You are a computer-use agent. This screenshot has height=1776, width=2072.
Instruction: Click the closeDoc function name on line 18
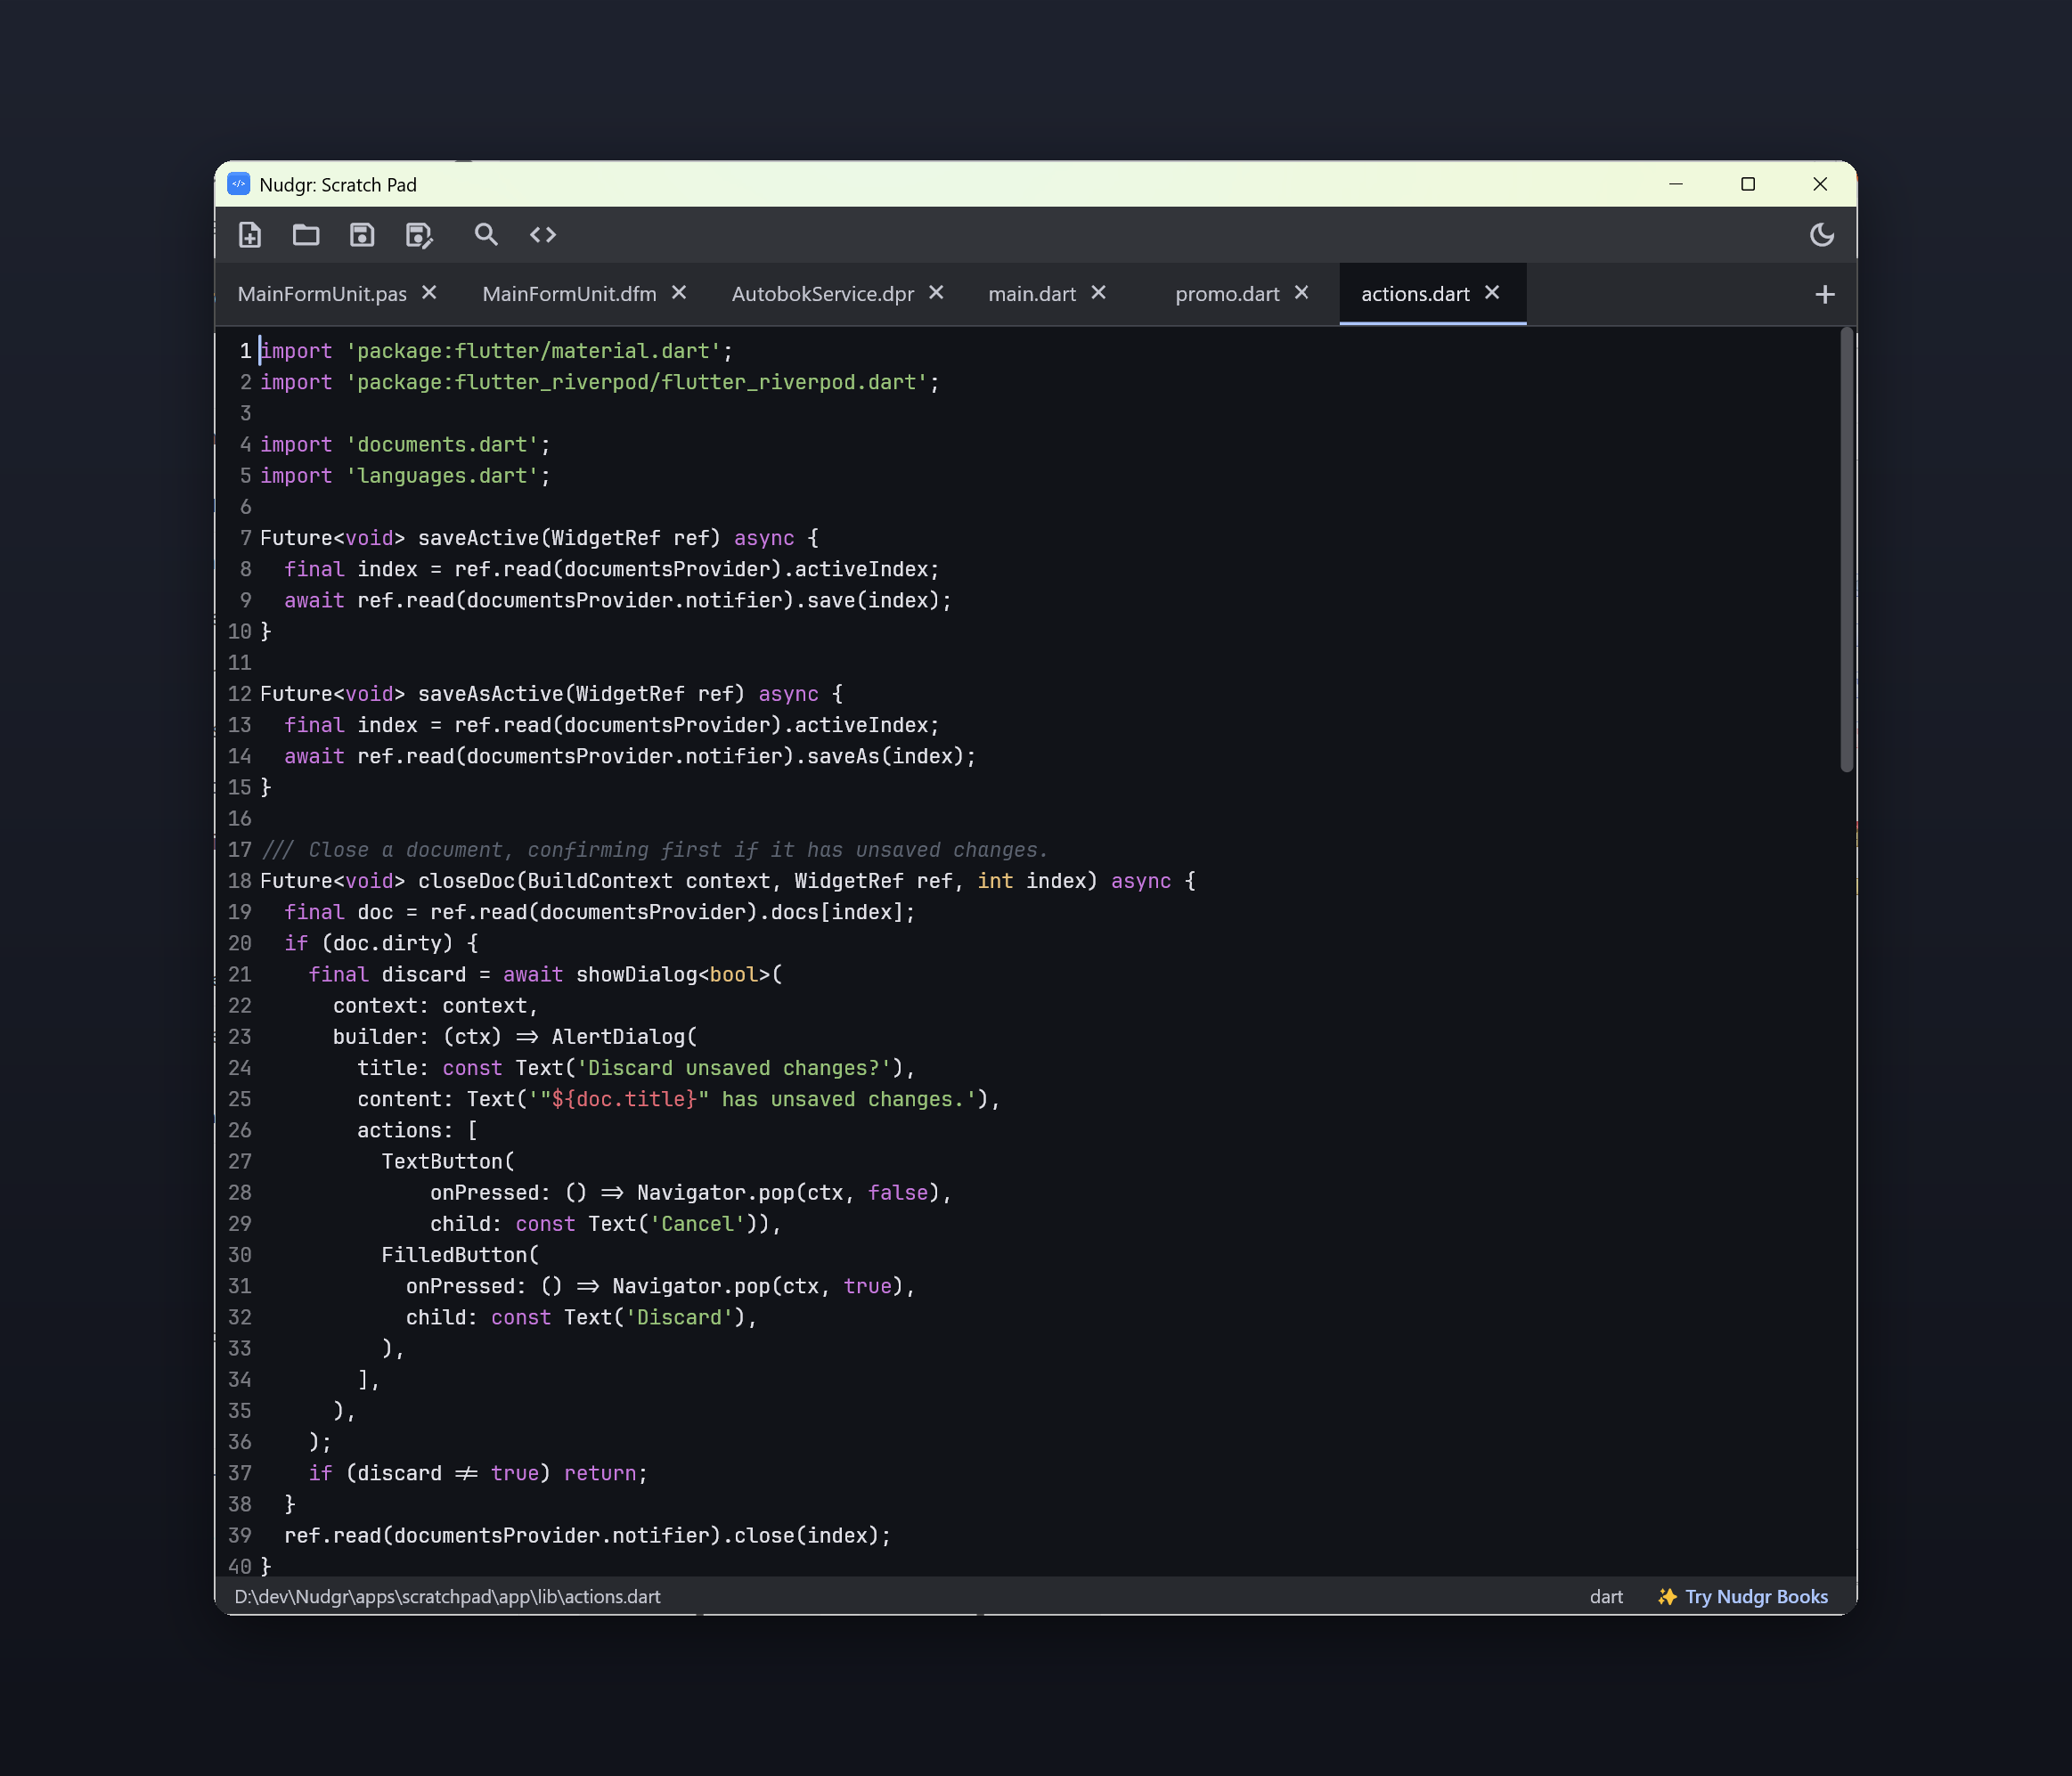point(466,881)
